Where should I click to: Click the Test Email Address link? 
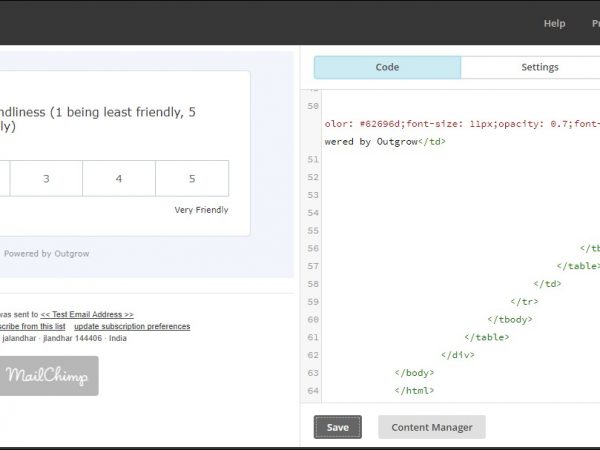coord(86,314)
